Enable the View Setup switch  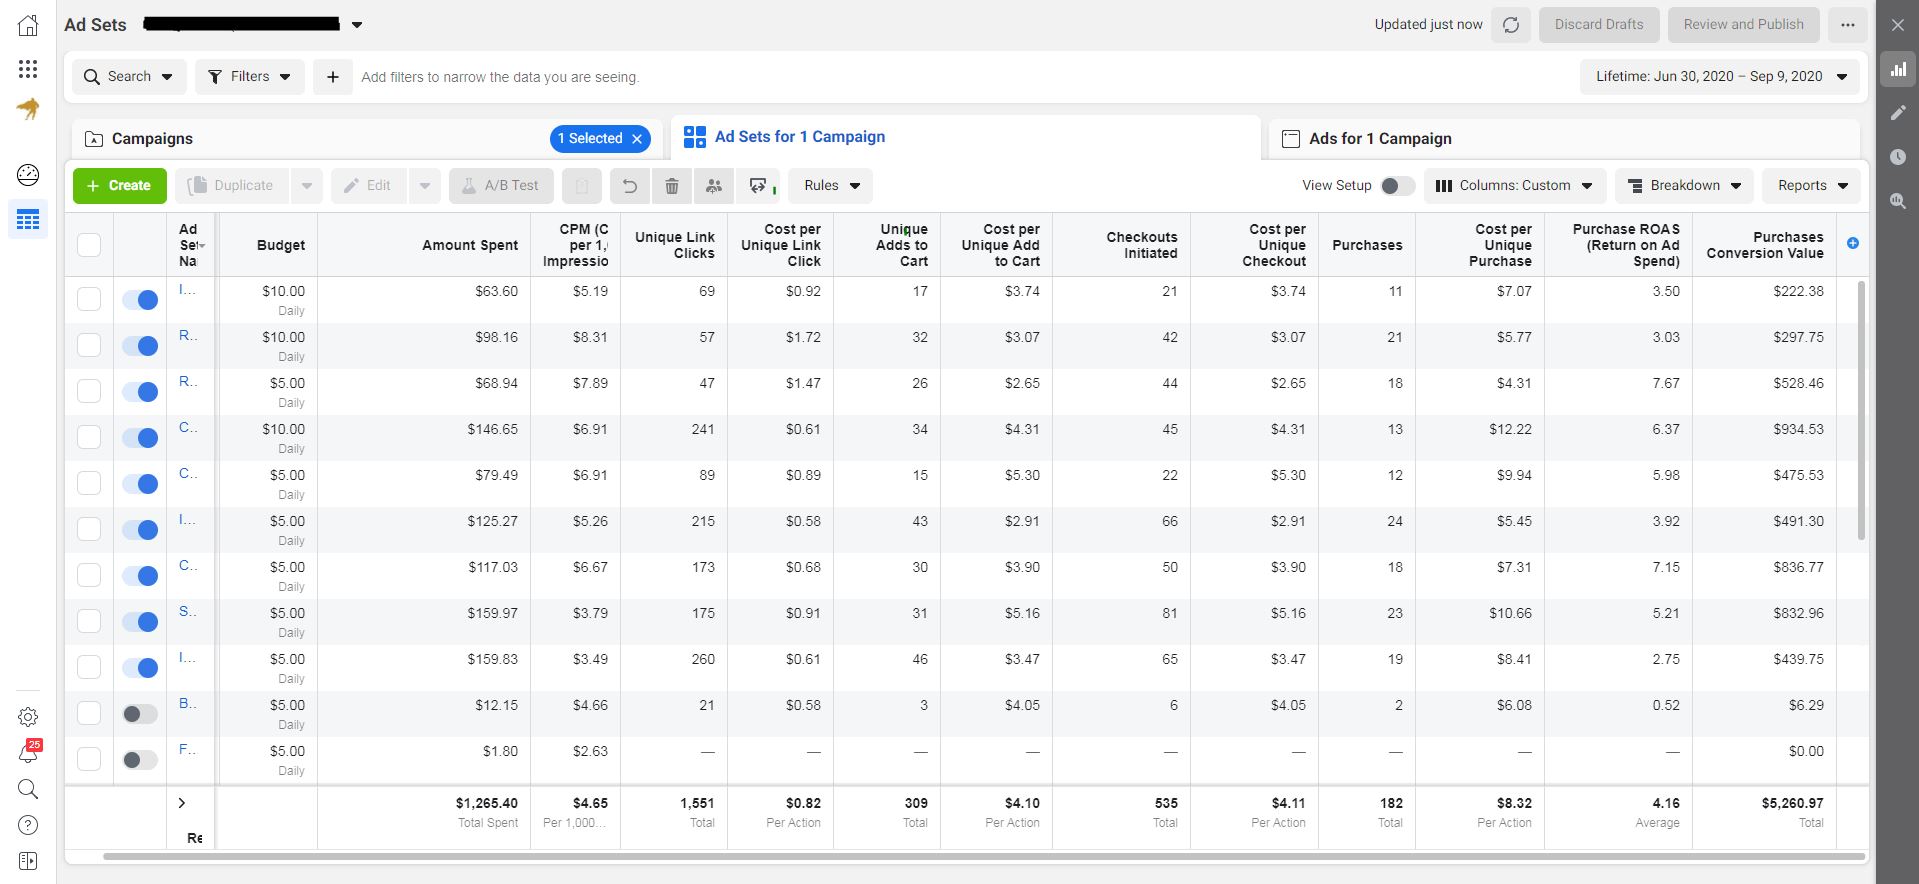(x=1397, y=186)
